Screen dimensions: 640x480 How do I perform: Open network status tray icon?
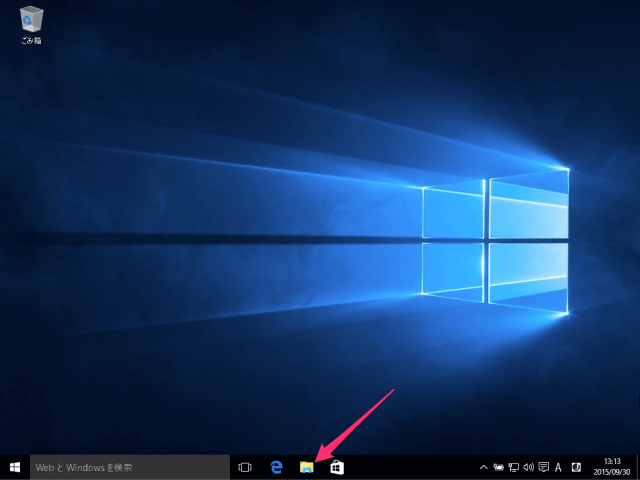pos(513,467)
